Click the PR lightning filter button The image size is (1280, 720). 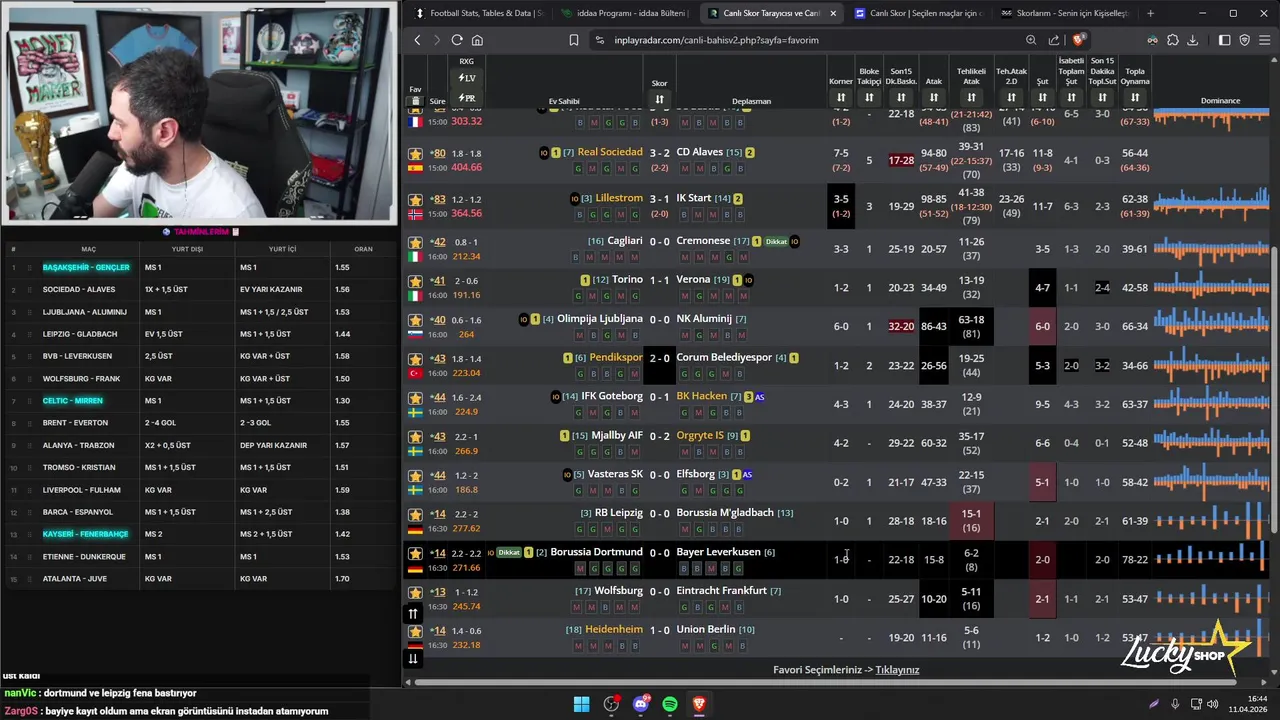467,98
